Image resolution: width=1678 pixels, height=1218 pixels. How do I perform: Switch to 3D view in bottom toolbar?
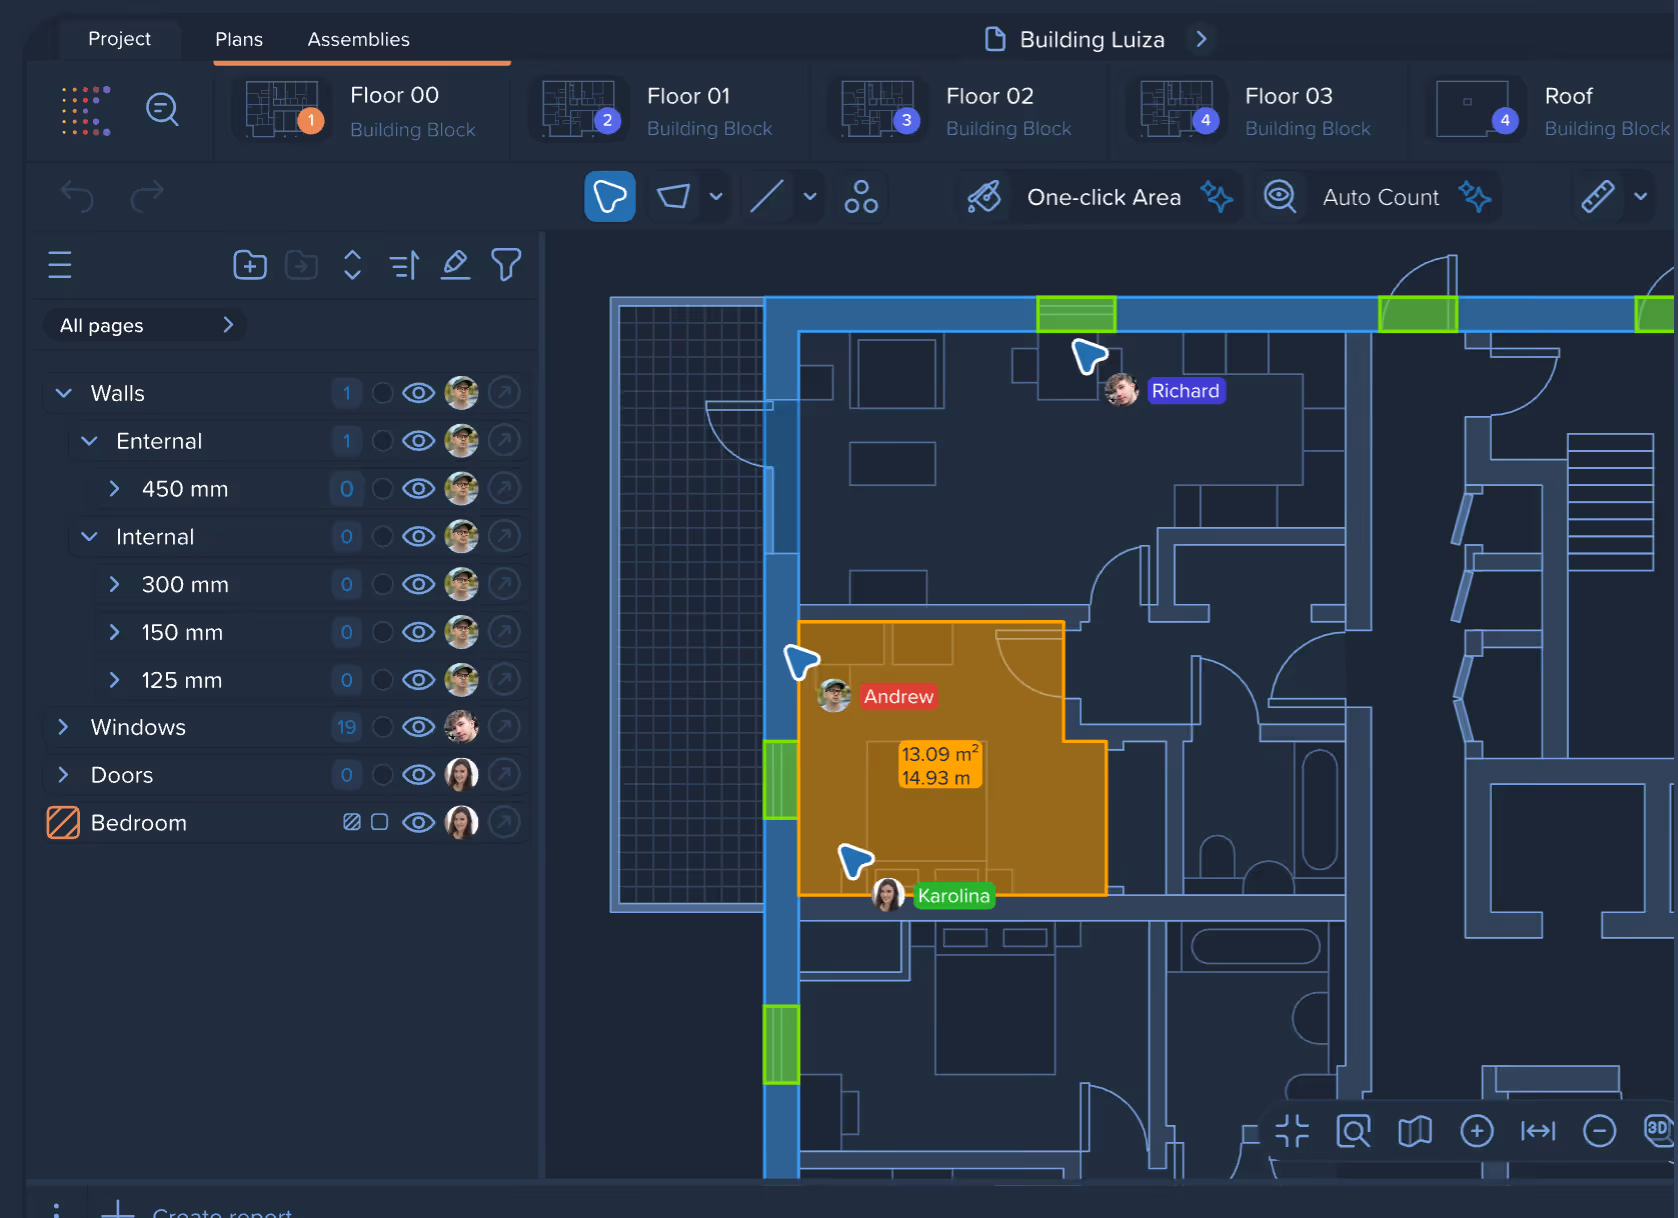[x=1657, y=1131]
